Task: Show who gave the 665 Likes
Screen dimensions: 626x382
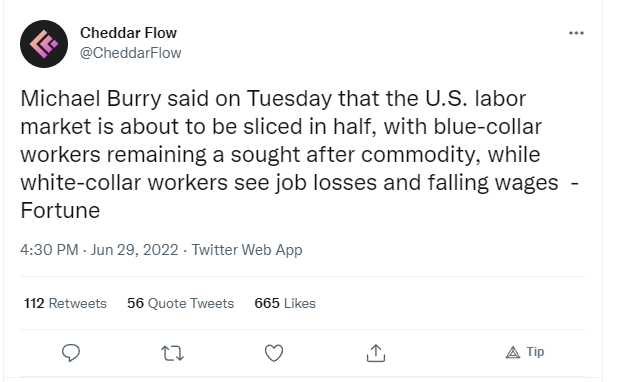Action: [285, 303]
